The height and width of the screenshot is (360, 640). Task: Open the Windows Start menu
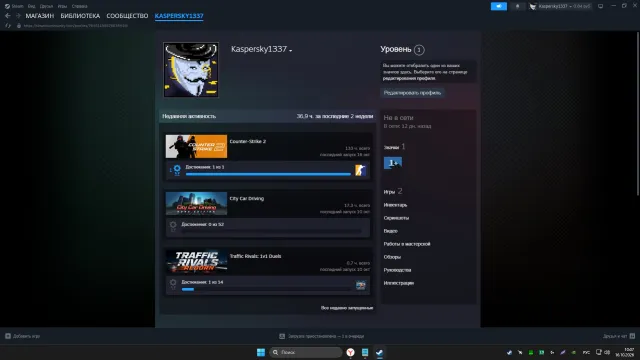coord(261,352)
